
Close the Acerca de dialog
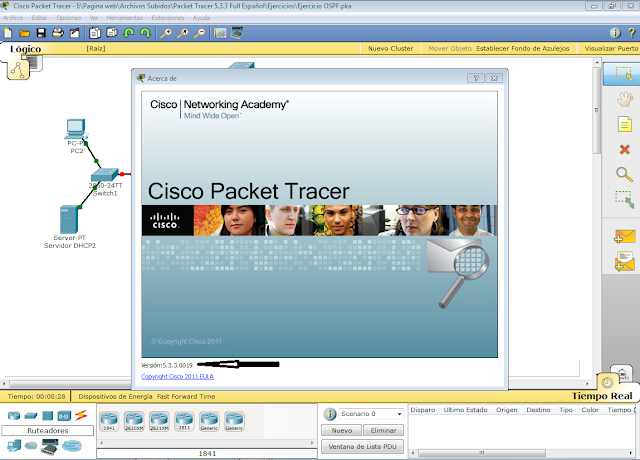point(494,78)
